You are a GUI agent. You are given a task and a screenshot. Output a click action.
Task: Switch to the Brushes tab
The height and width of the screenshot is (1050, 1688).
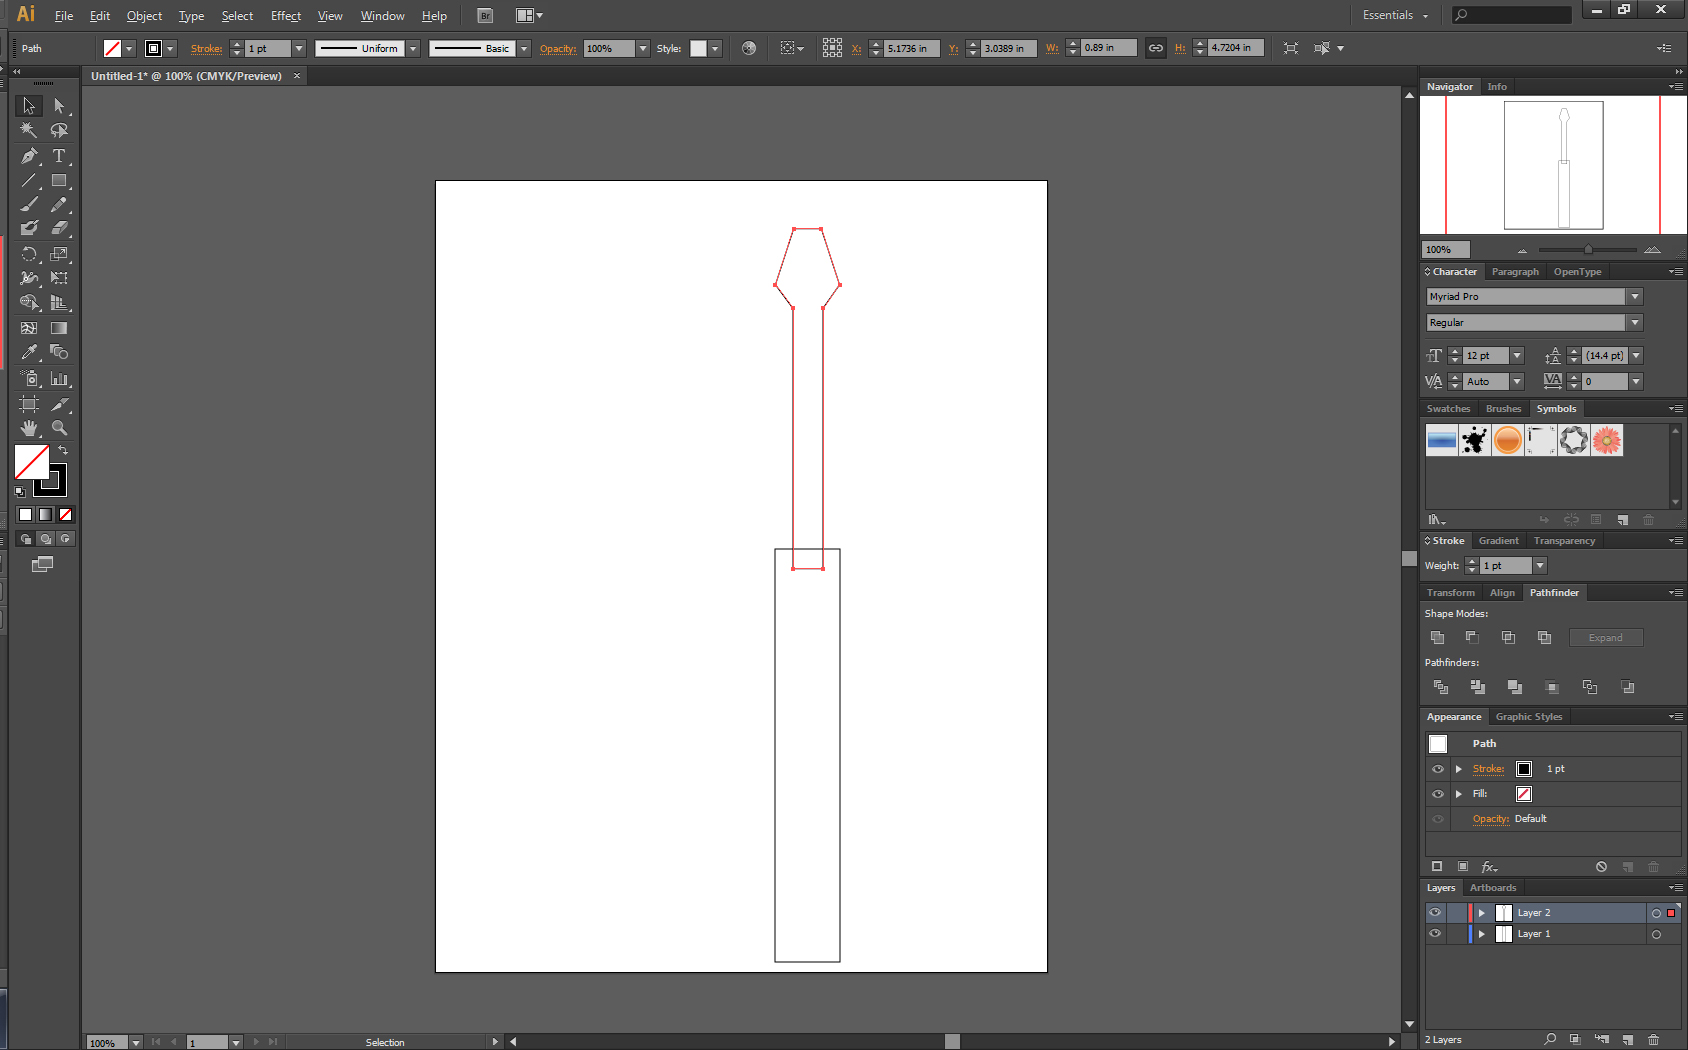click(1503, 408)
